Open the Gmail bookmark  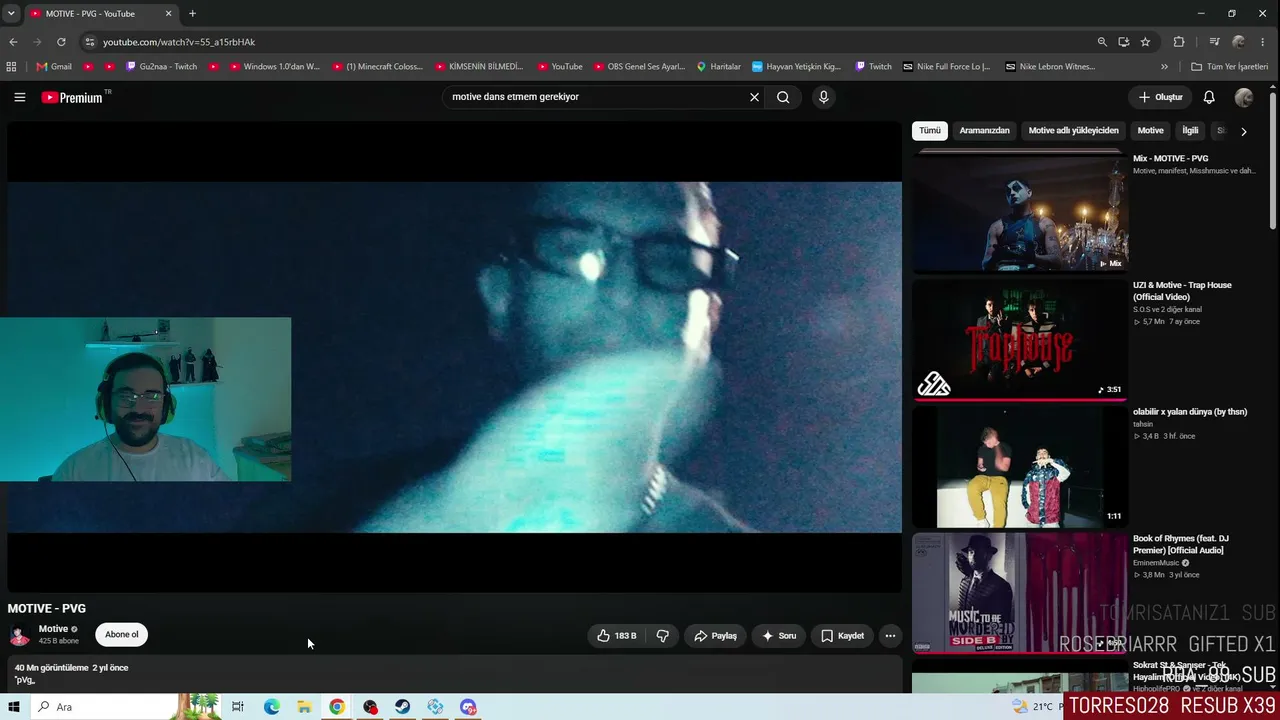54,67
